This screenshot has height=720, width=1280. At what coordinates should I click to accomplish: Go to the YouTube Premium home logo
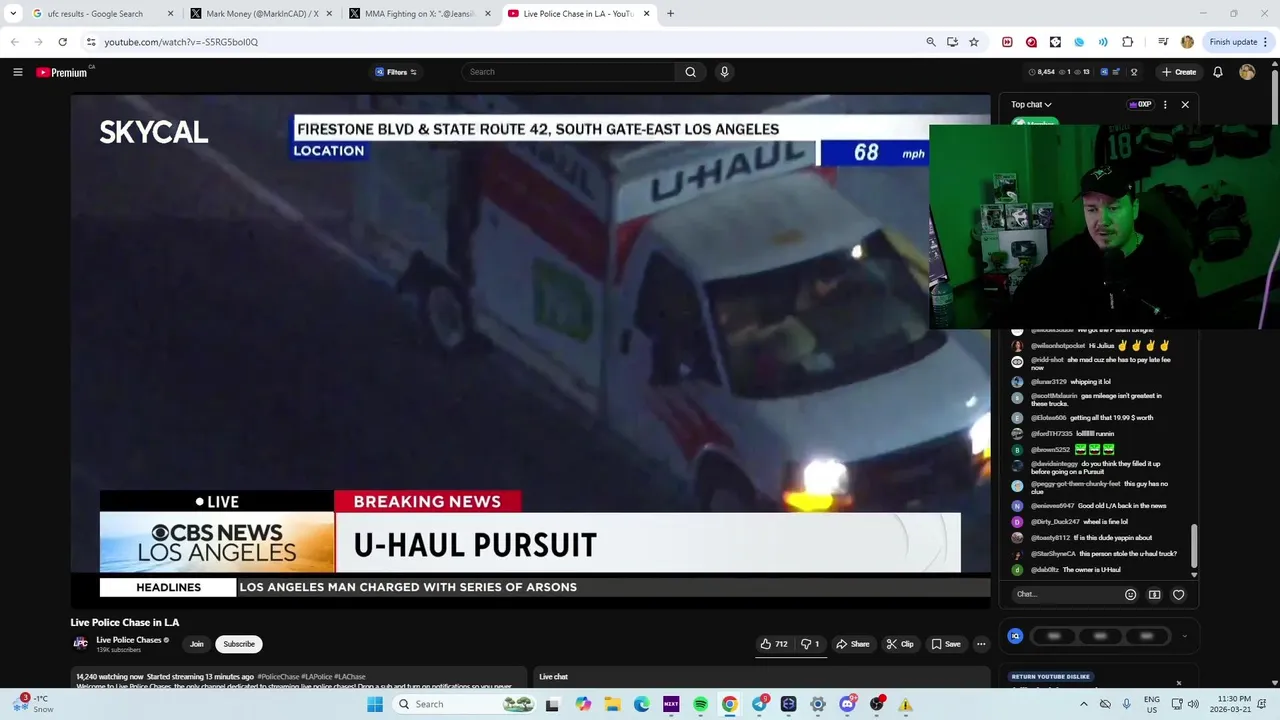62,72
